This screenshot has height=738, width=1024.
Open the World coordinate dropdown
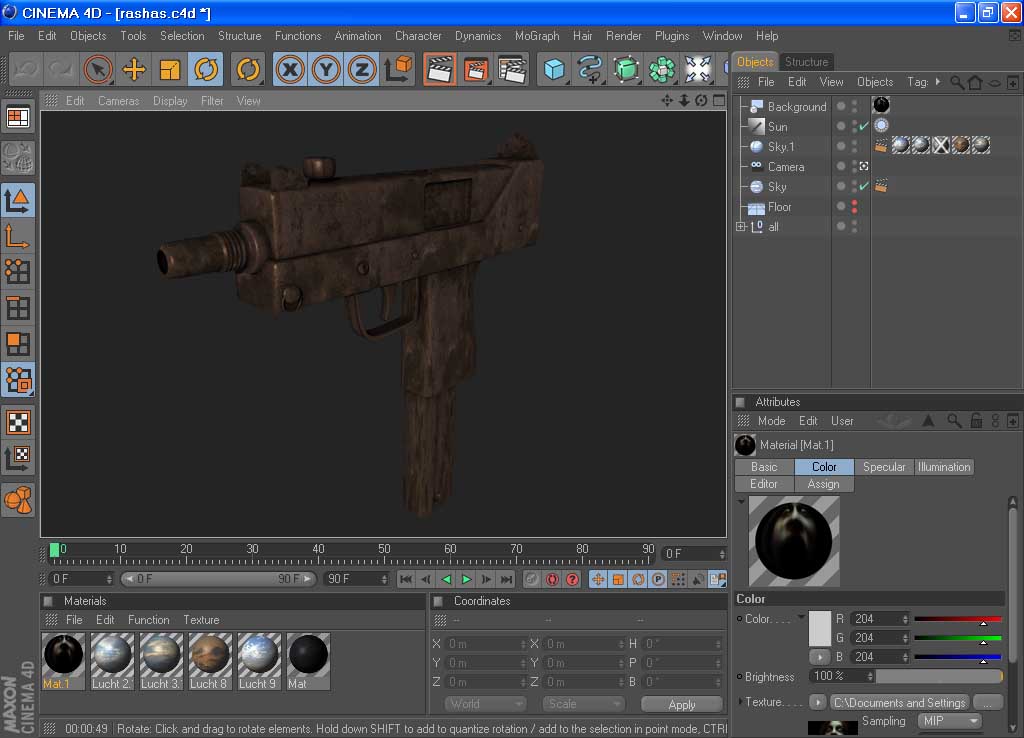pyautogui.click(x=485, y=704)
